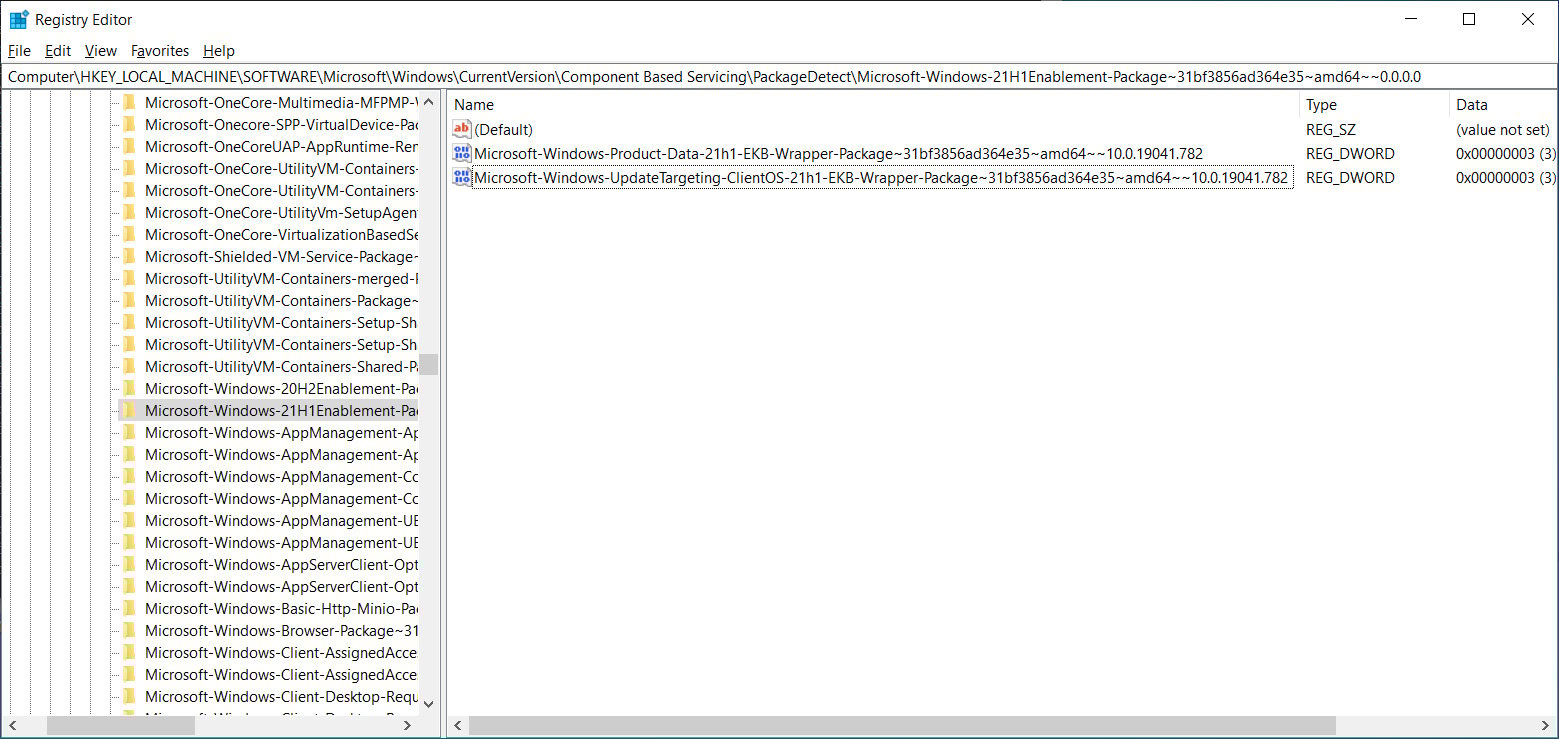This screenshot has height=739, width=1559.
Task: Select the Microsoft-UtilityVM-Containers-Package~ key
Action: click(x=281, y=300)
